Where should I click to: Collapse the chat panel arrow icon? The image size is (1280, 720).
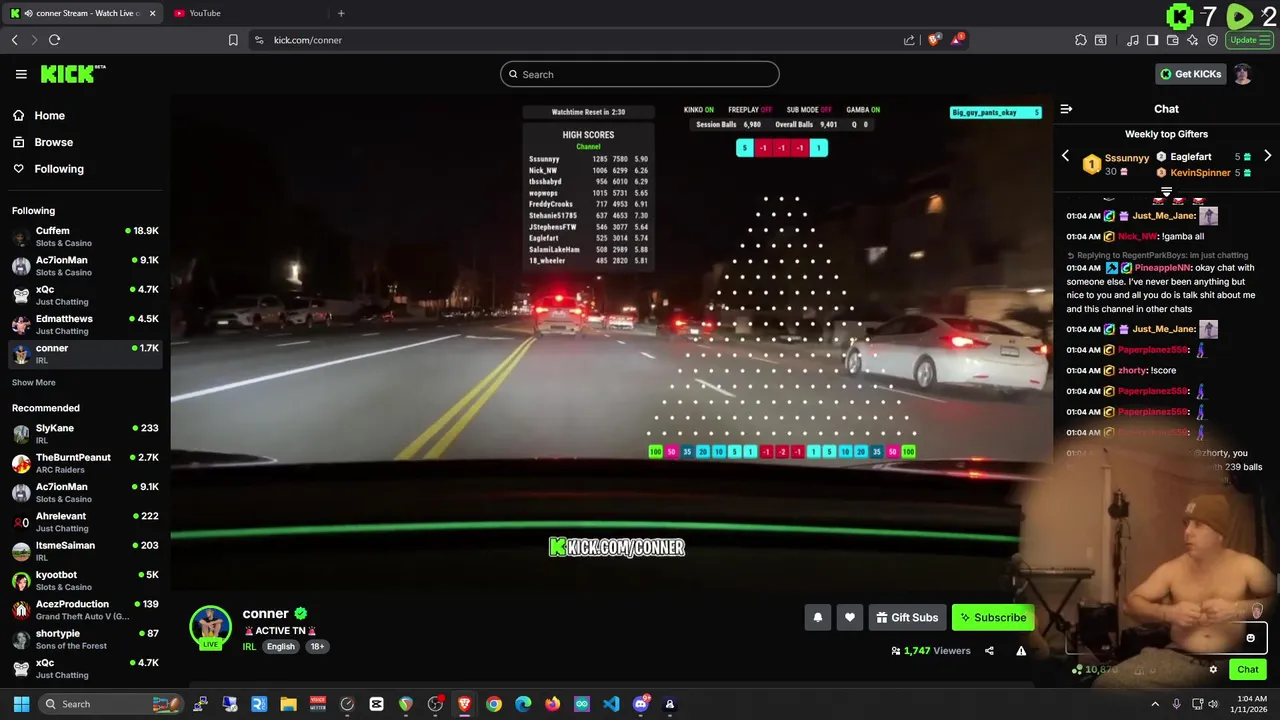point(1066,109)
